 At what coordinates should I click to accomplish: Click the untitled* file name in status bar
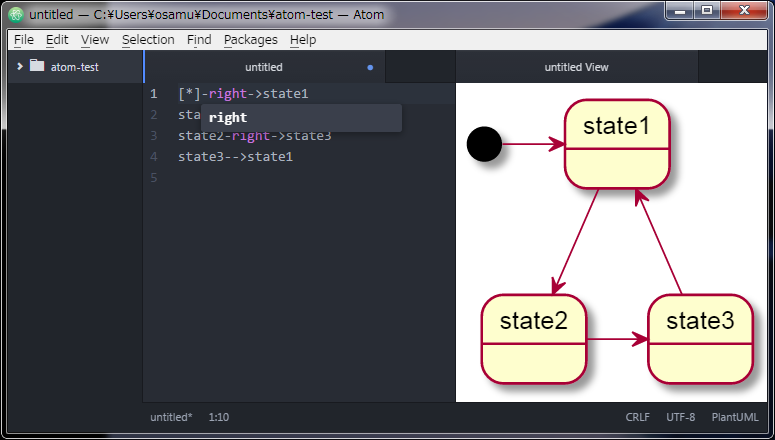(171, 417)
